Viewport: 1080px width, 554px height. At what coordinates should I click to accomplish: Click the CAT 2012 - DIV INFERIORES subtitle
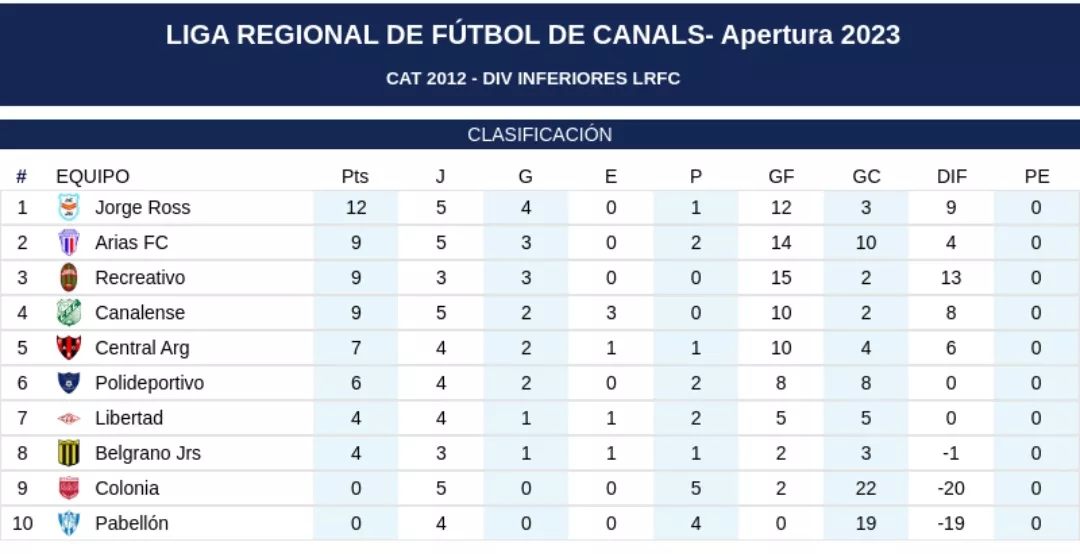(533, 78)
